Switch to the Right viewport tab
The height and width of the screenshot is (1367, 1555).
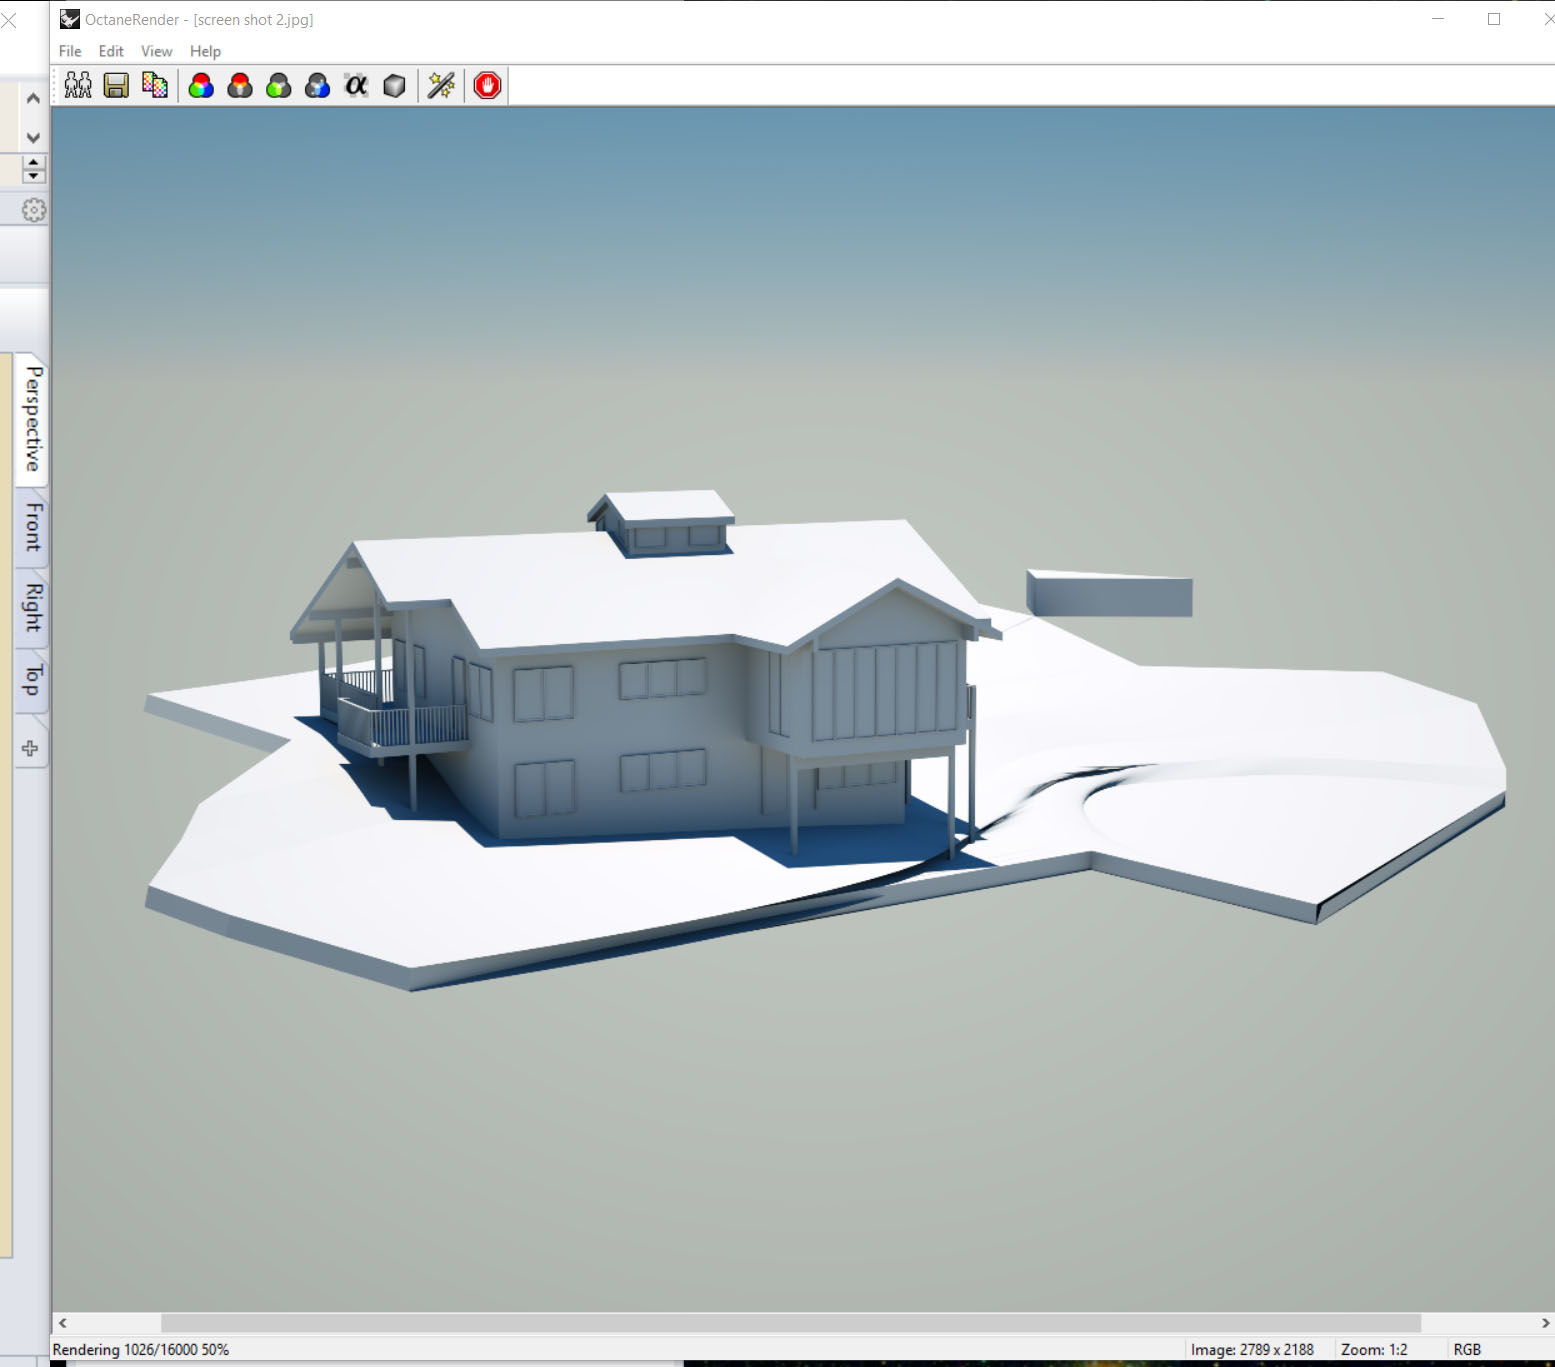33,607
